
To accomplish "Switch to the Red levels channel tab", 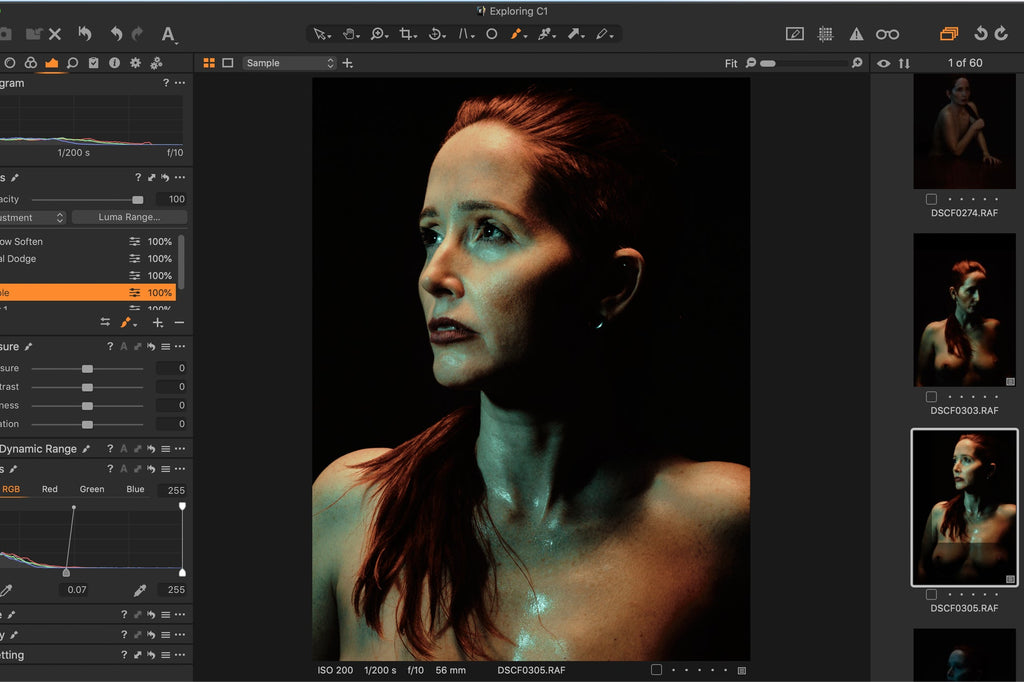I will (x=49, y=489).
